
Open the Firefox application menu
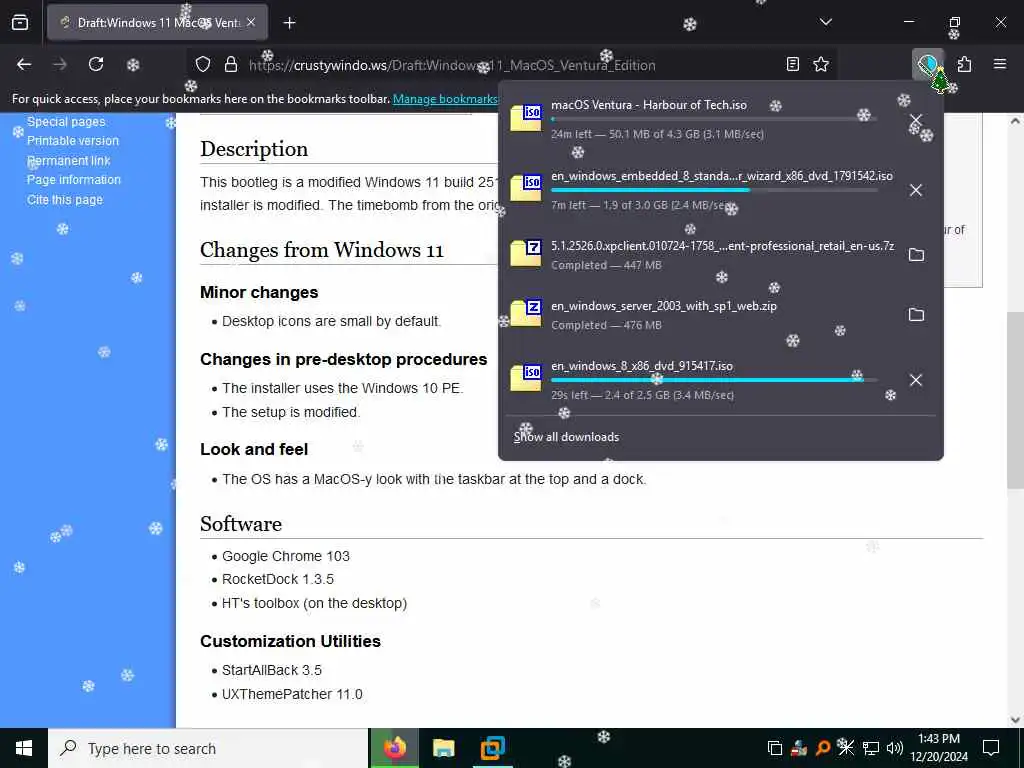click(x=1000, y=65)
